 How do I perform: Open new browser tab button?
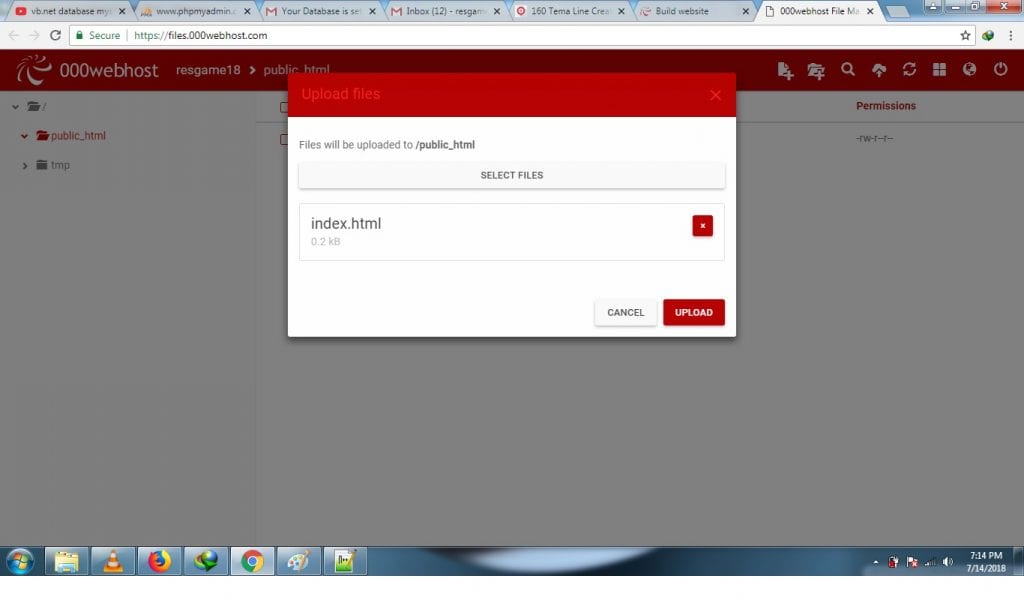897,12
